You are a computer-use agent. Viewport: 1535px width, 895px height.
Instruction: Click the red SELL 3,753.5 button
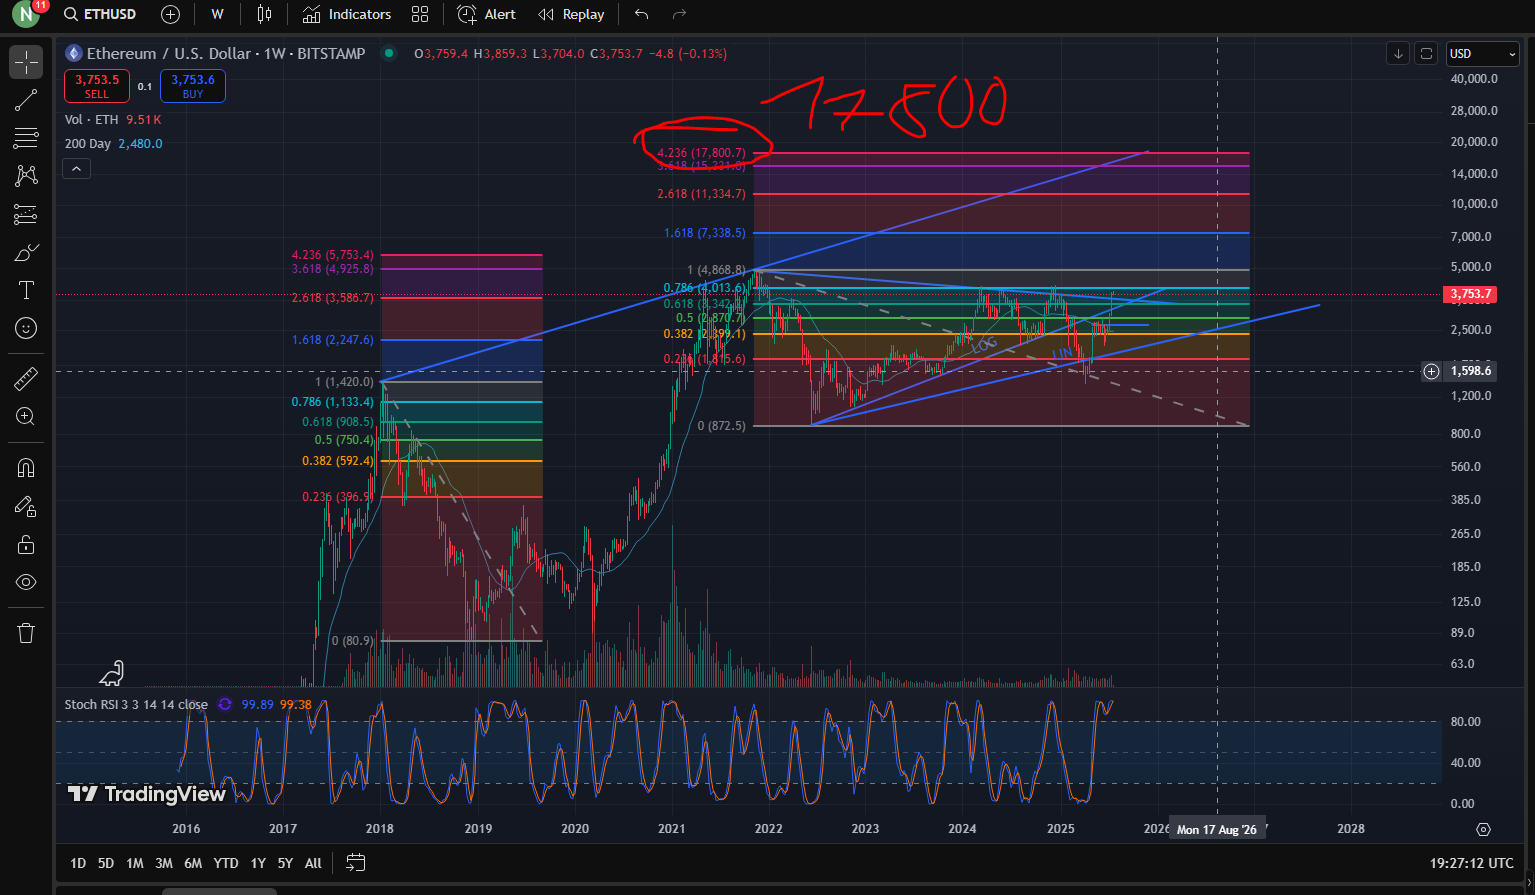97,86
